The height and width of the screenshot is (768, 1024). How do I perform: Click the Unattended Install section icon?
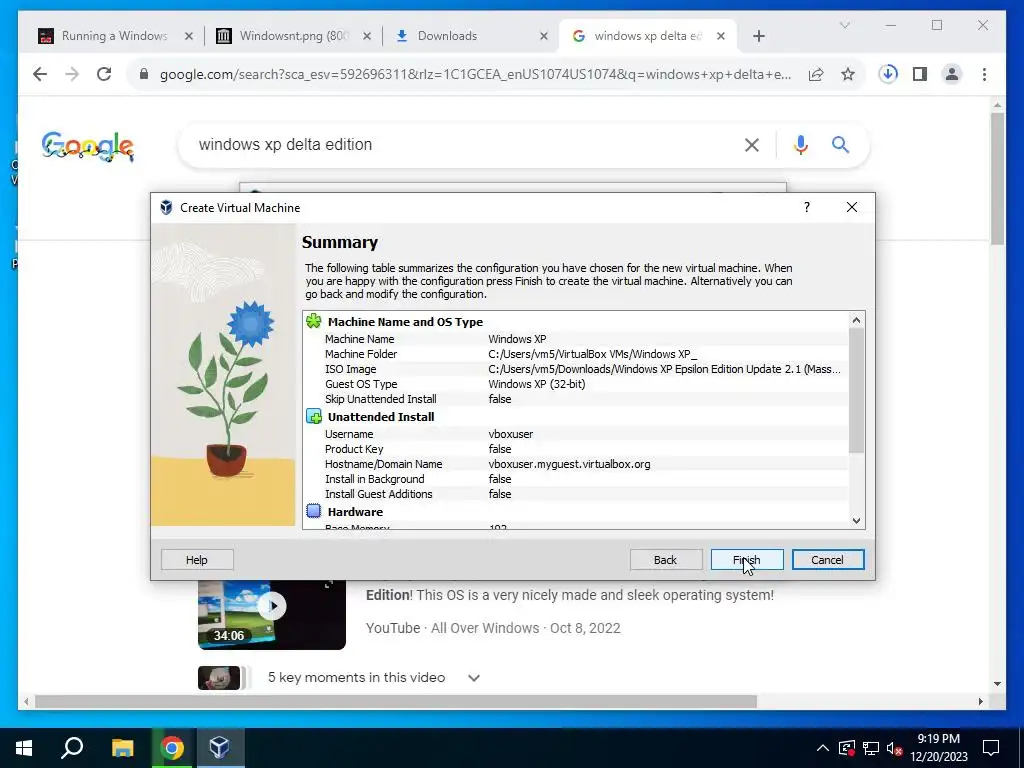point(314,417)
